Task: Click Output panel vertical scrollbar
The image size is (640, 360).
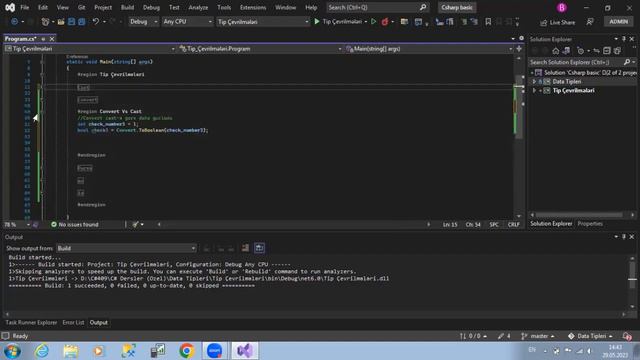Action: tap(632, 282)
